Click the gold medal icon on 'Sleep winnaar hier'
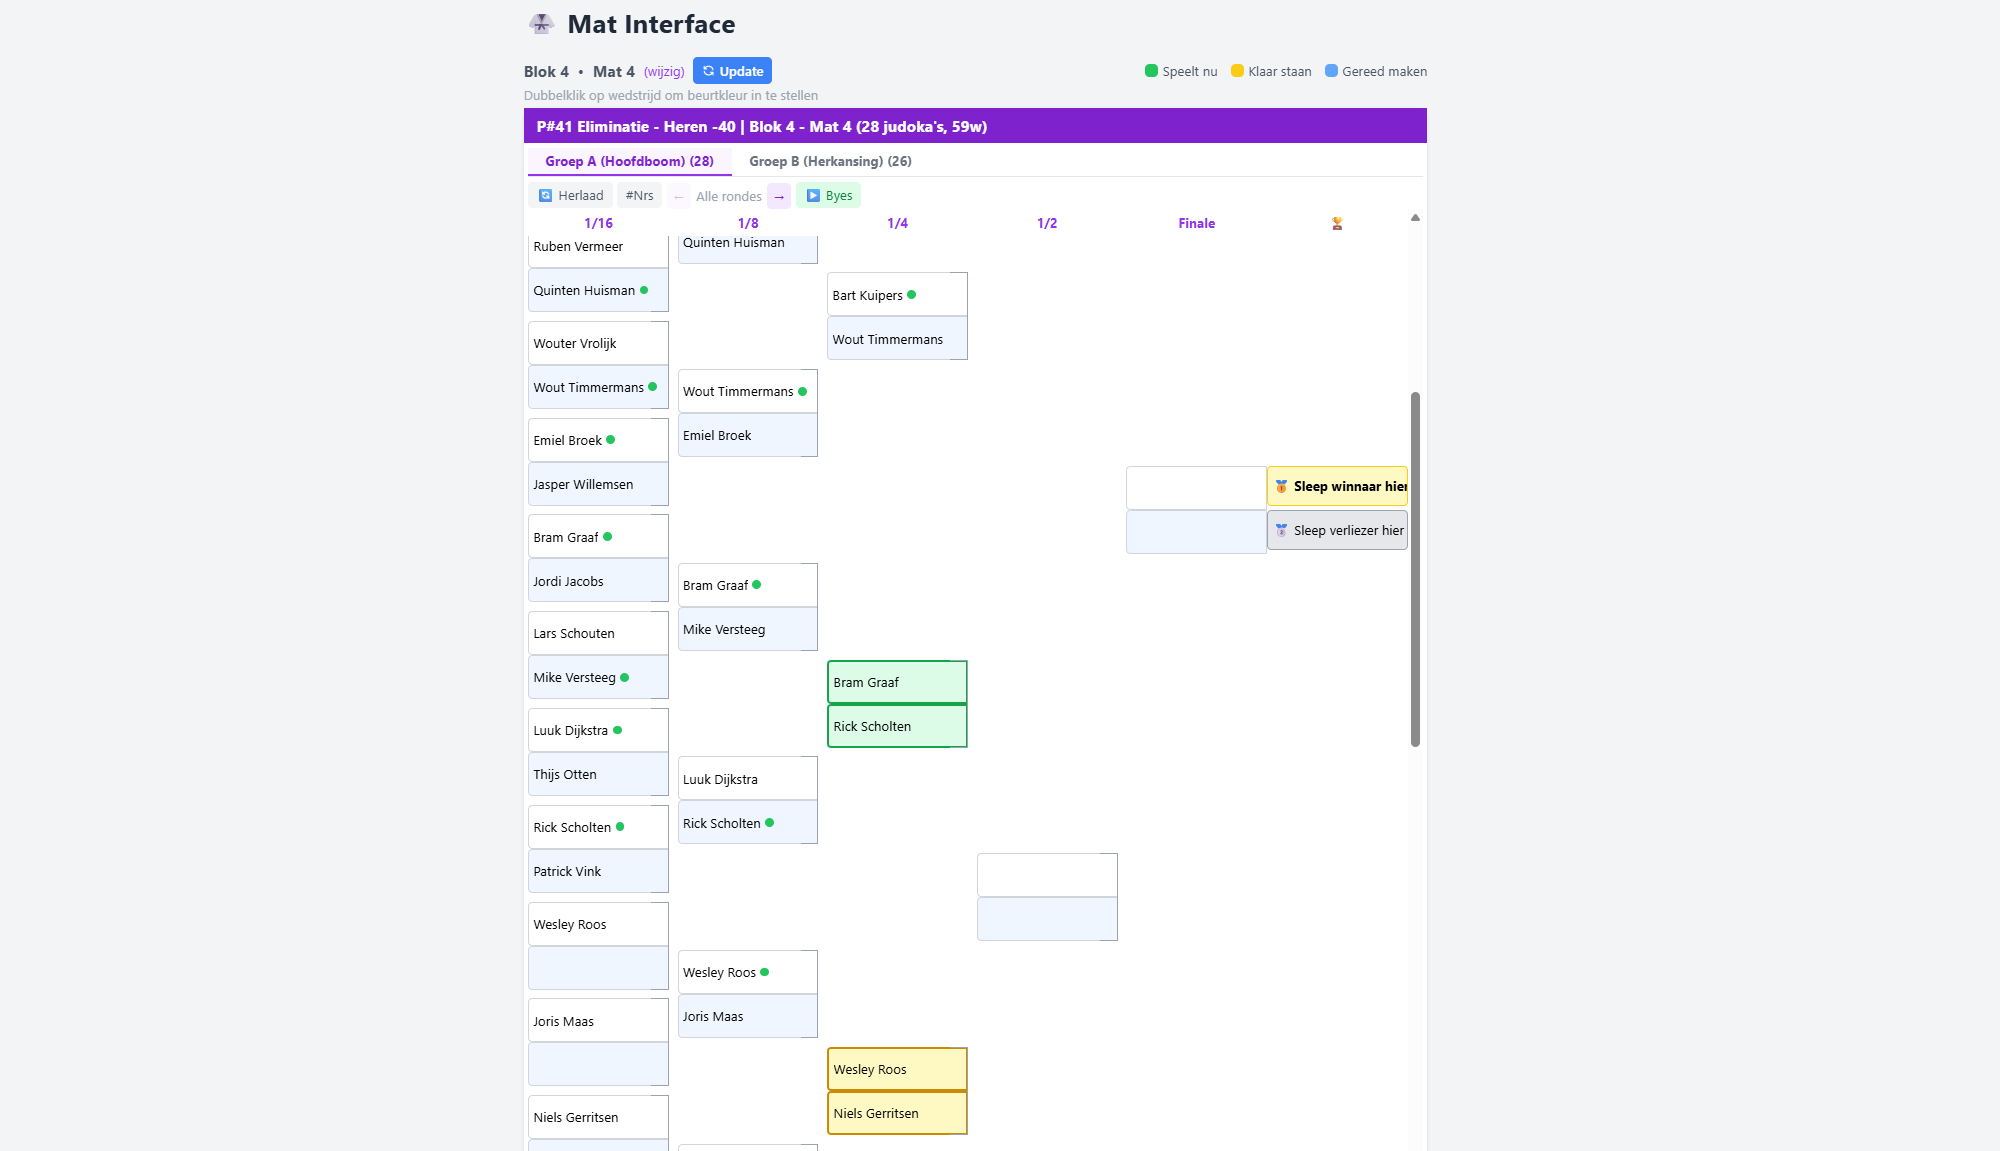Screen dimensions: 2000x1151 click(1283, 486)
